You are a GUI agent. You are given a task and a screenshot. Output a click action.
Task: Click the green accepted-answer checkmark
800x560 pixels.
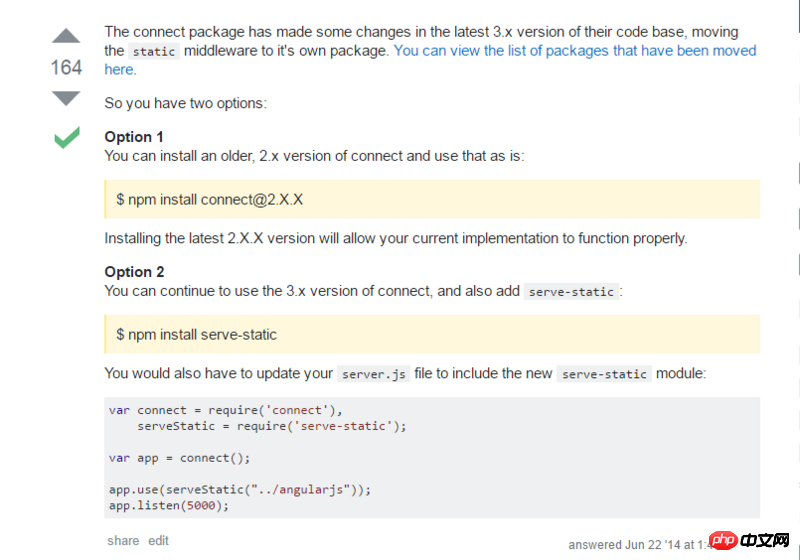coord(67,138)
